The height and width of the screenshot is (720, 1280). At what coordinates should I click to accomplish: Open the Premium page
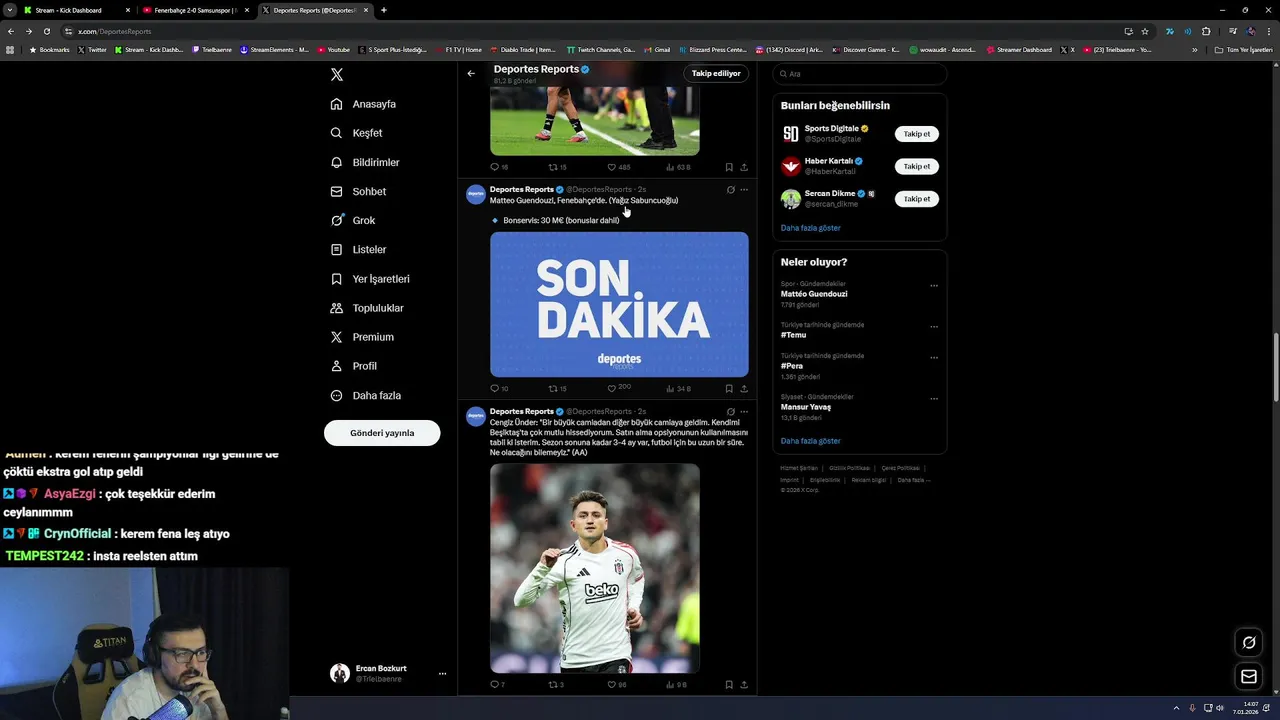[362, 337]
